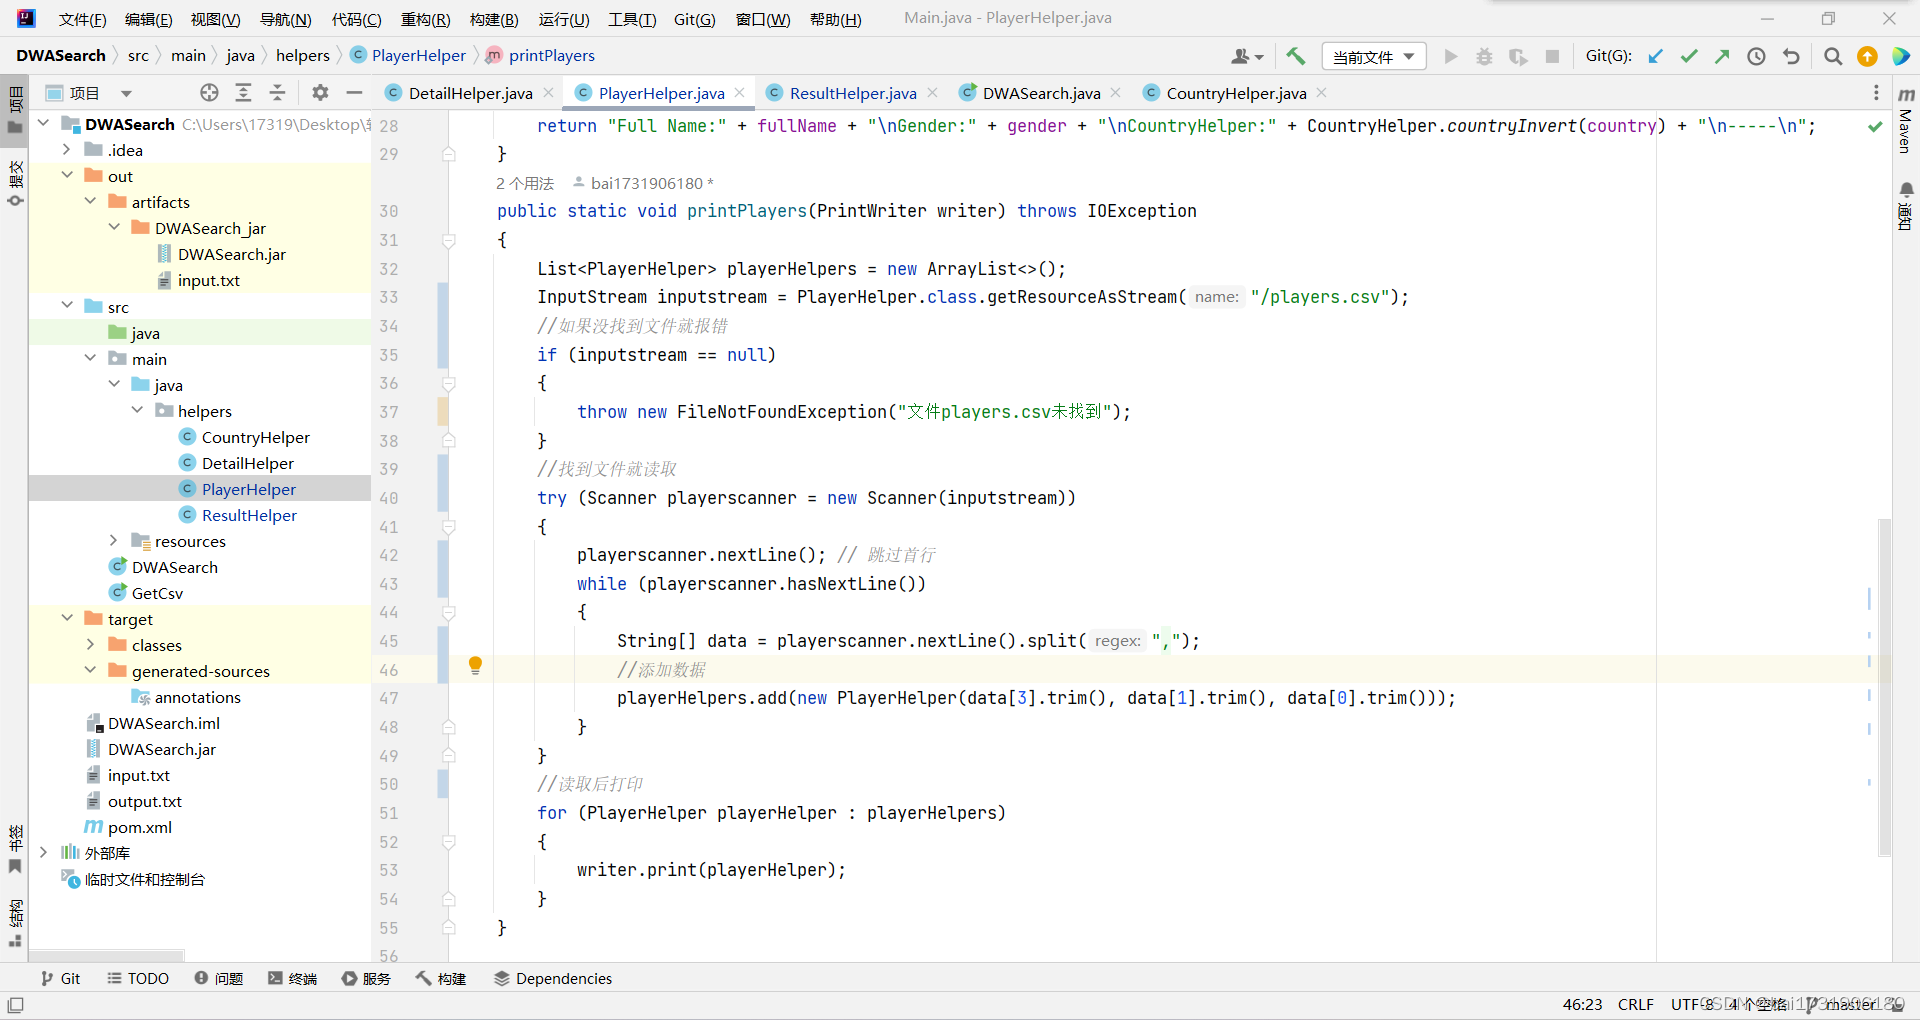
Task: Click the editor vertical scrollbar
Action: [x=1884, y=688]
